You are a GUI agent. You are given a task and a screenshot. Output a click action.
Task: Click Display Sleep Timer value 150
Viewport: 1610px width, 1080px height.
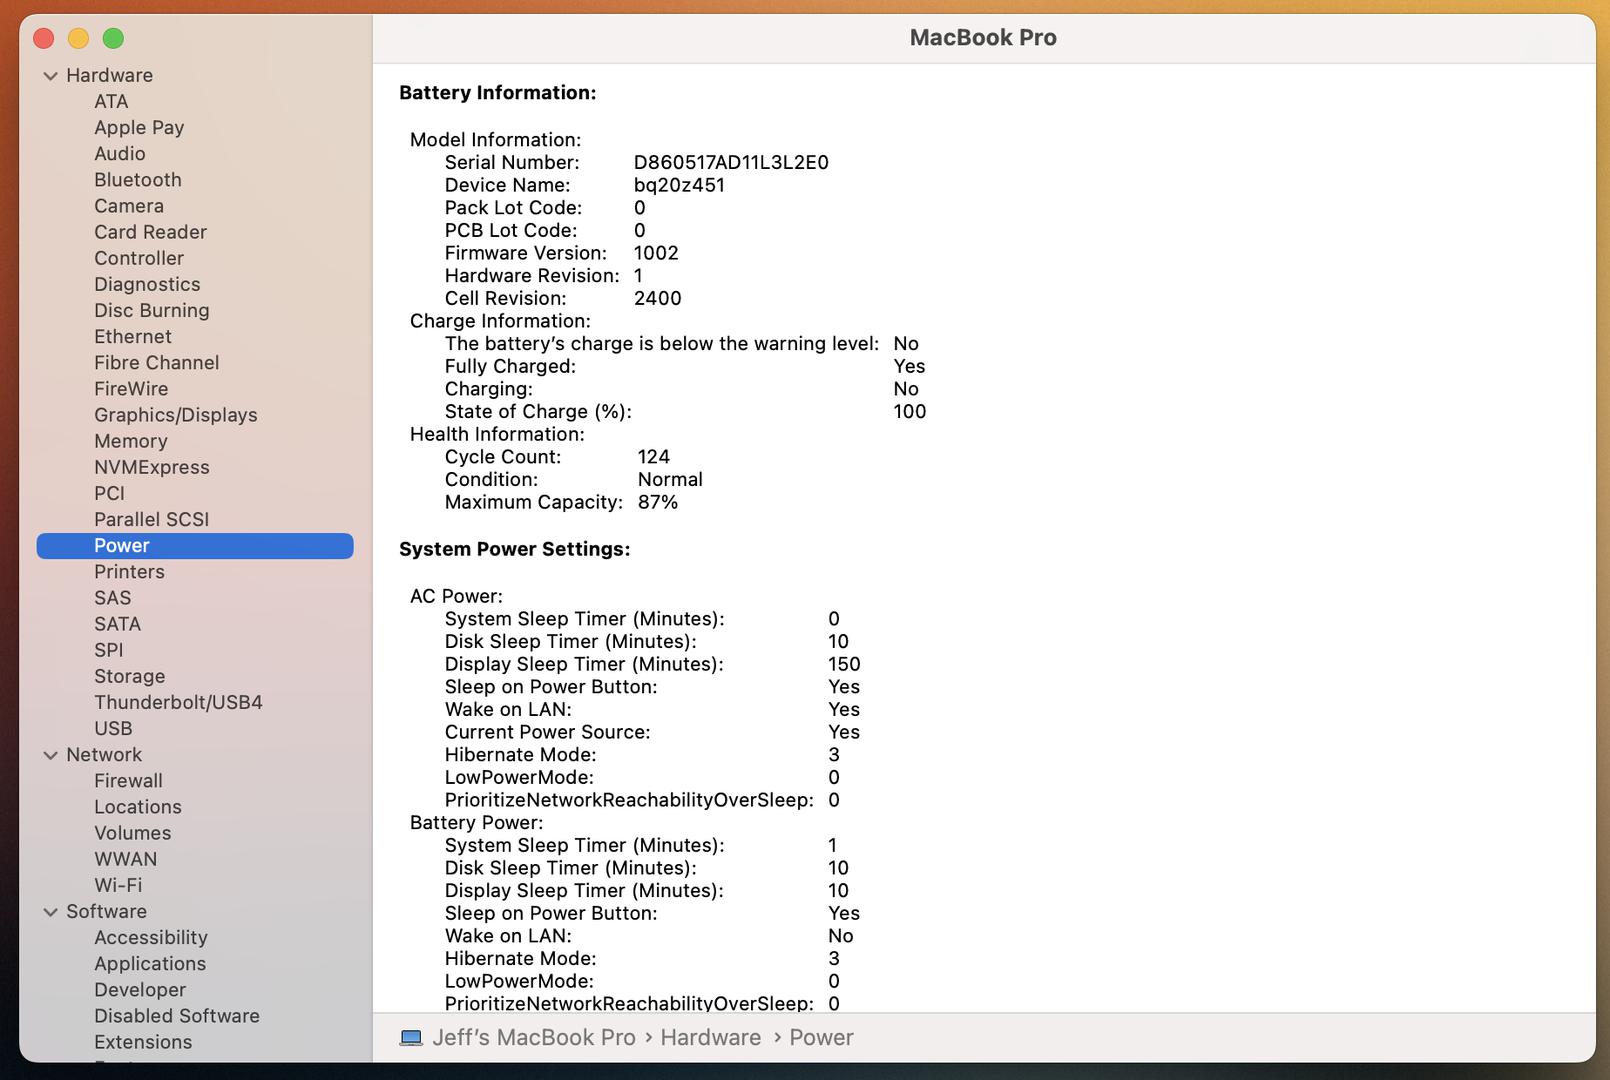pos(844,664)
